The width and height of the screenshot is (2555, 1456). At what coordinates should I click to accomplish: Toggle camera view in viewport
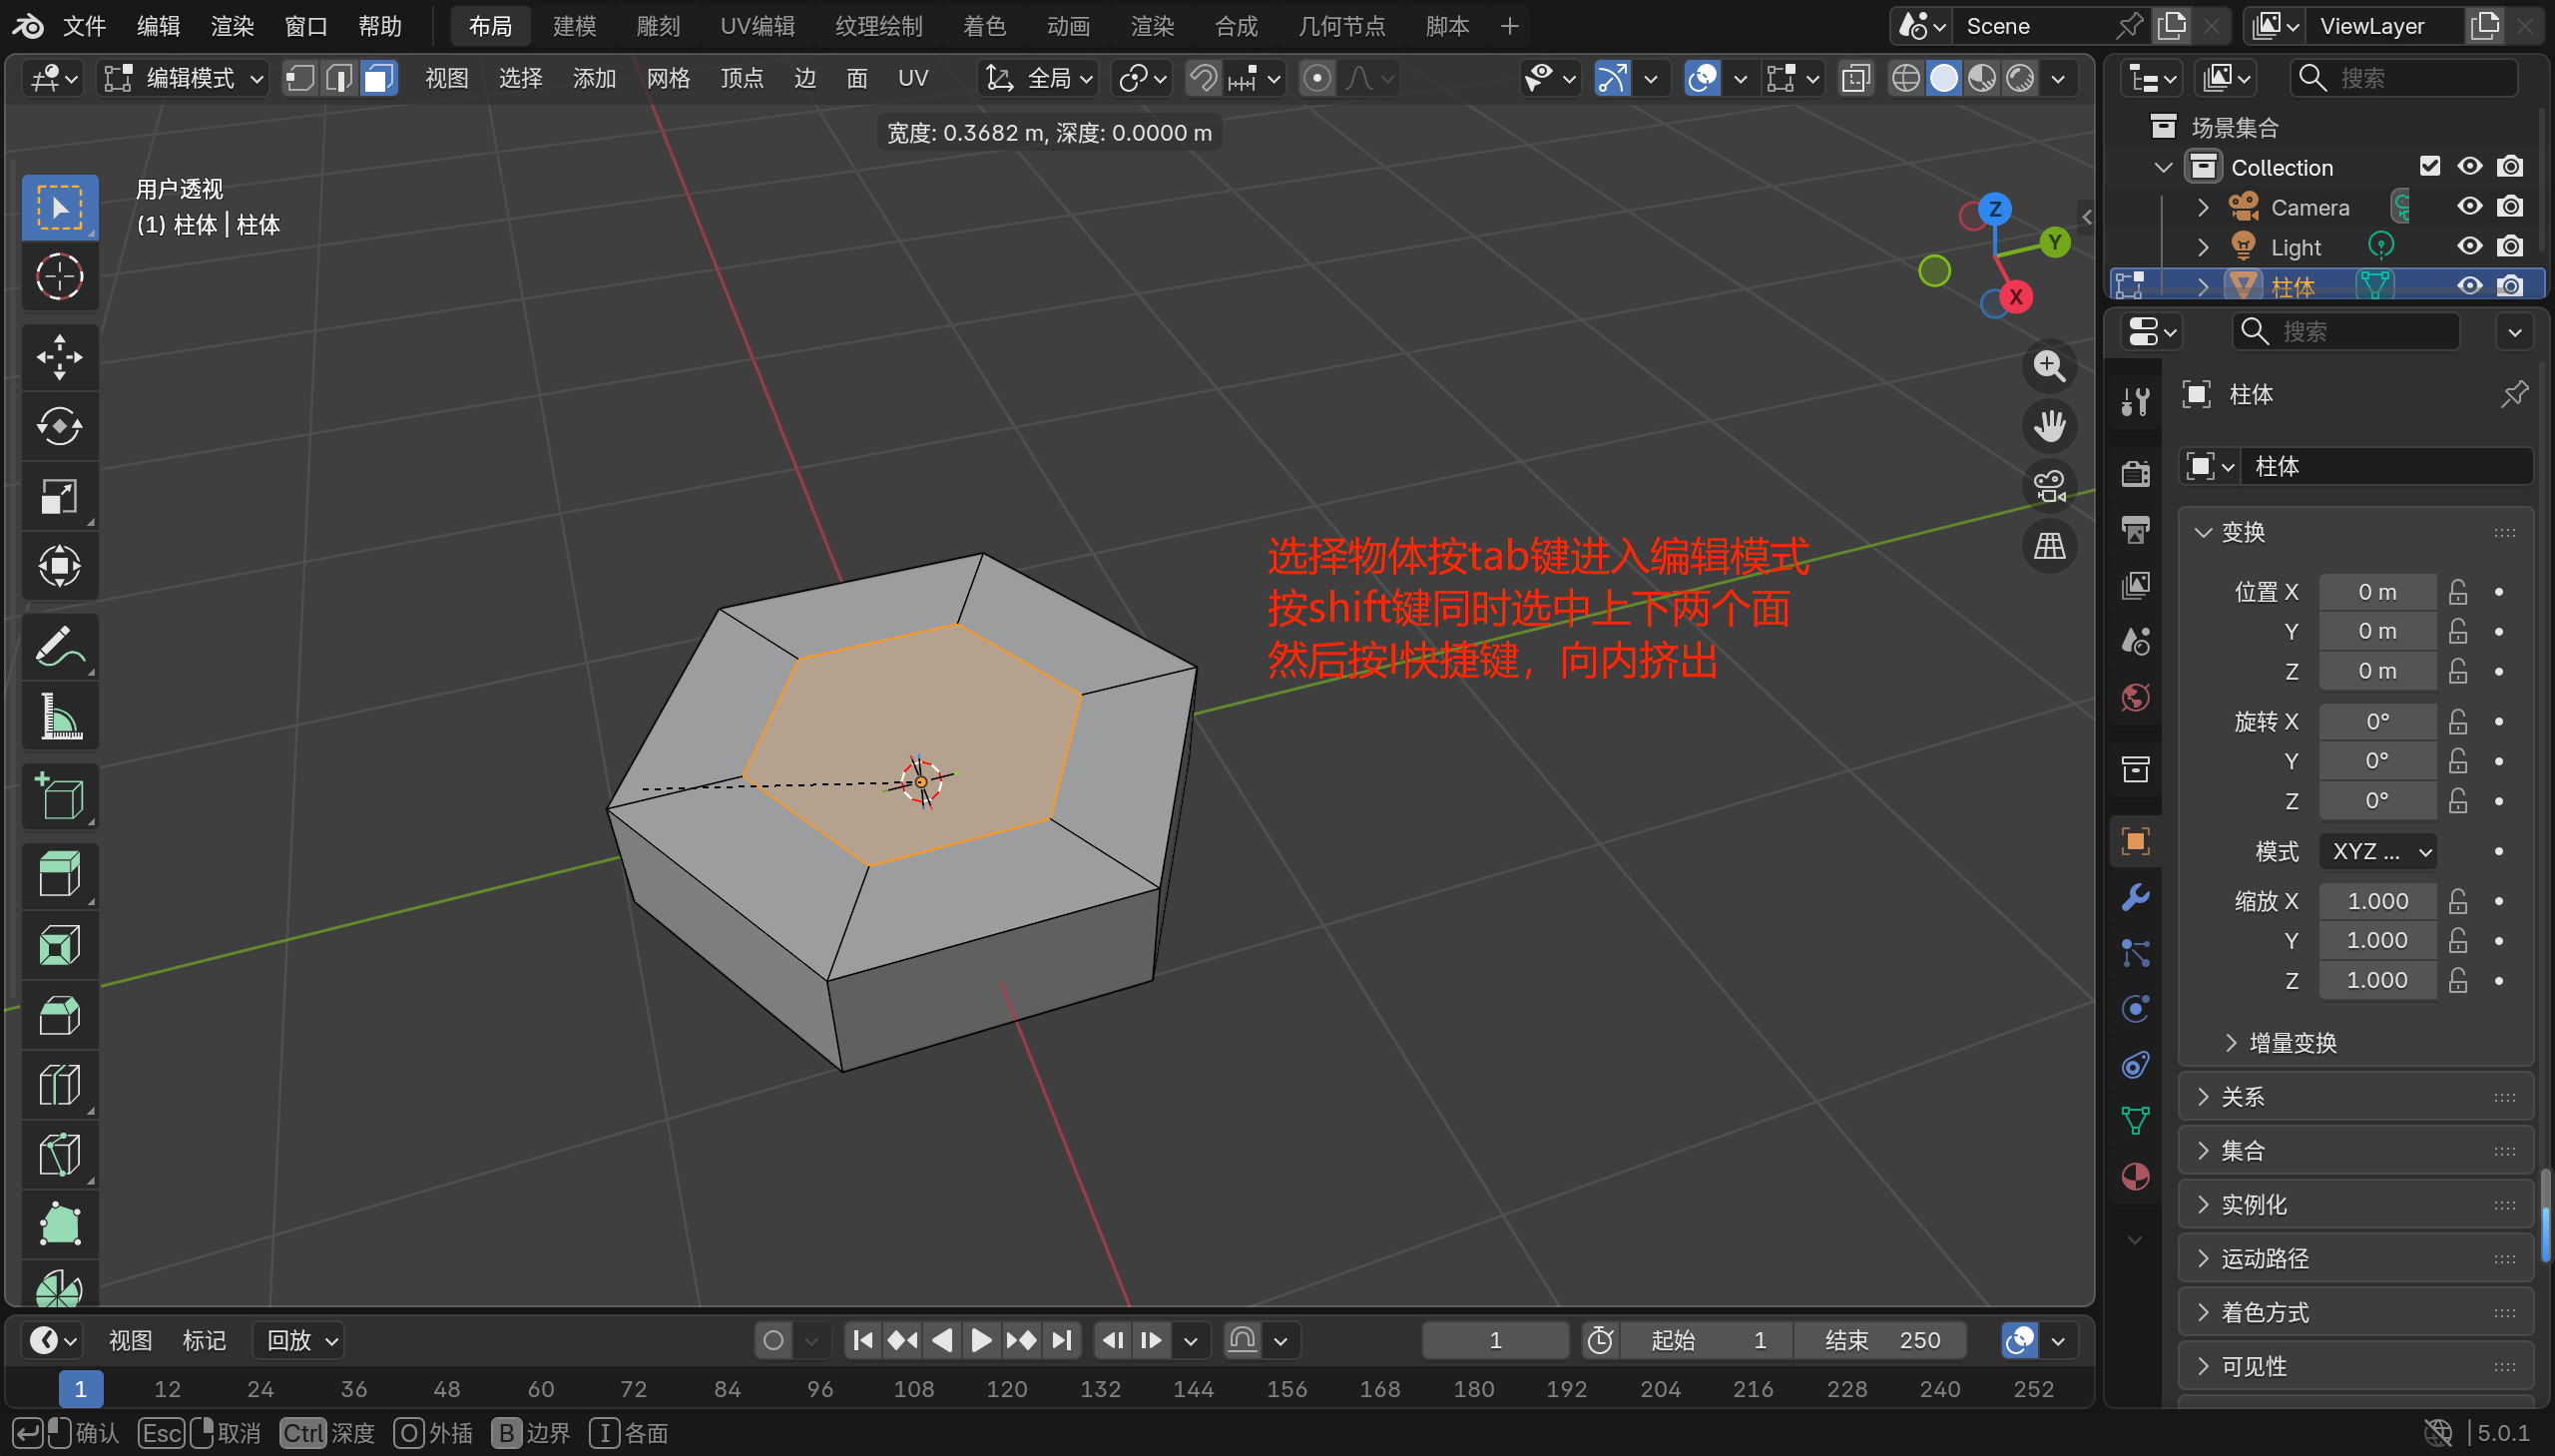2049,487
